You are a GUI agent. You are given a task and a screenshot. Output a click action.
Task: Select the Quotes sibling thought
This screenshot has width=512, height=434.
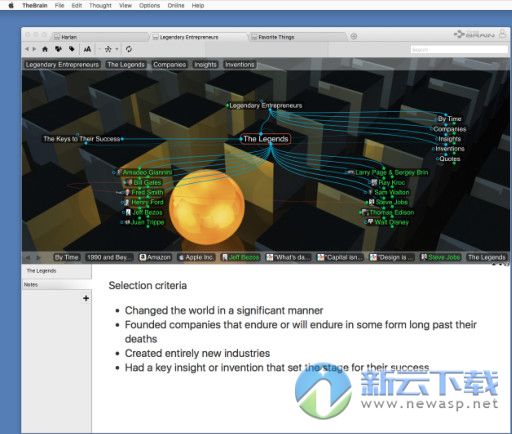point(449,159)
